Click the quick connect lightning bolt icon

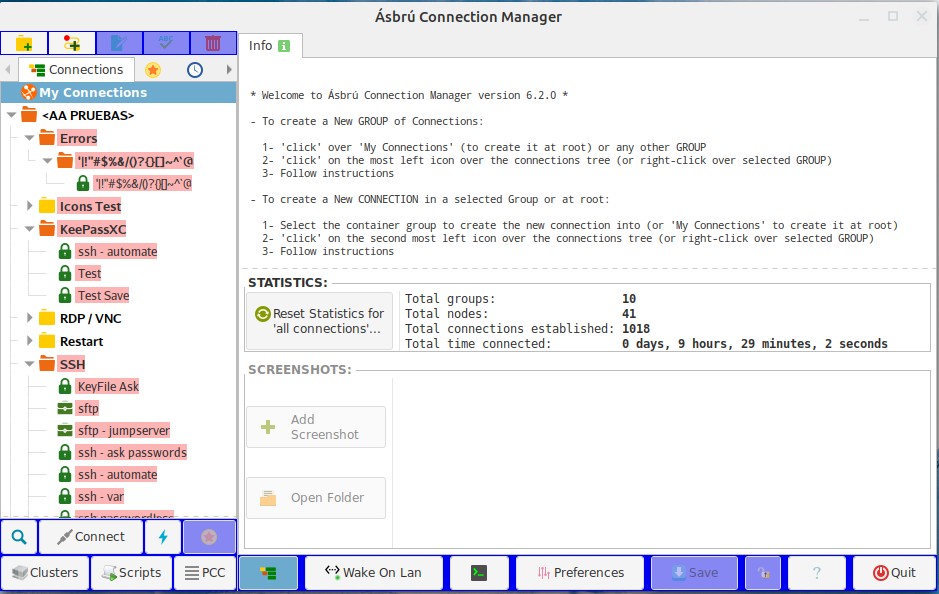pyautogui.click(x=163, y=537)
